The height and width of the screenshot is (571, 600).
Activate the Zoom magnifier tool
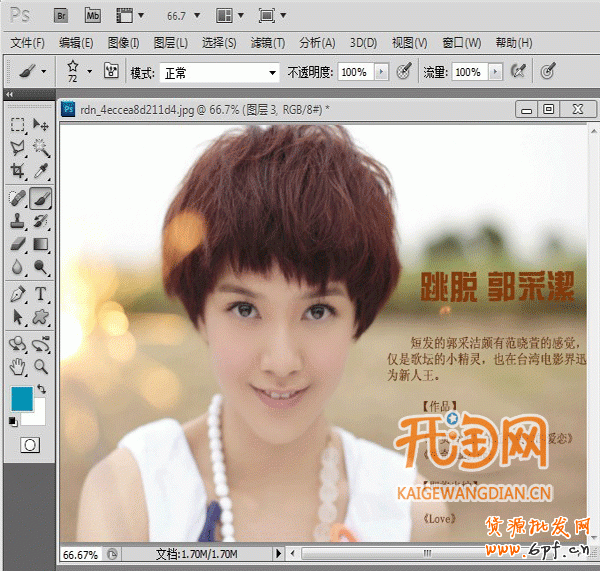coord(41,366)
